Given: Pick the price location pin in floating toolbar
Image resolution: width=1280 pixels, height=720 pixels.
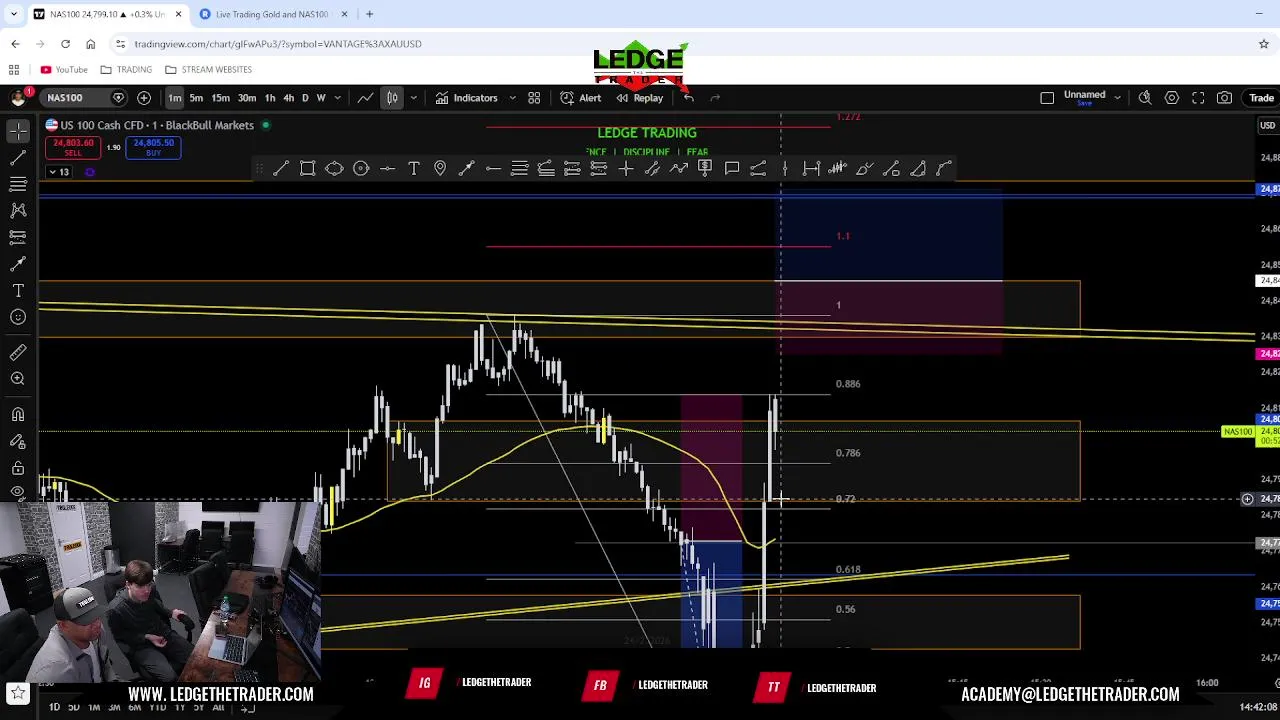Looking at the screenshot, I should point(440,168).
